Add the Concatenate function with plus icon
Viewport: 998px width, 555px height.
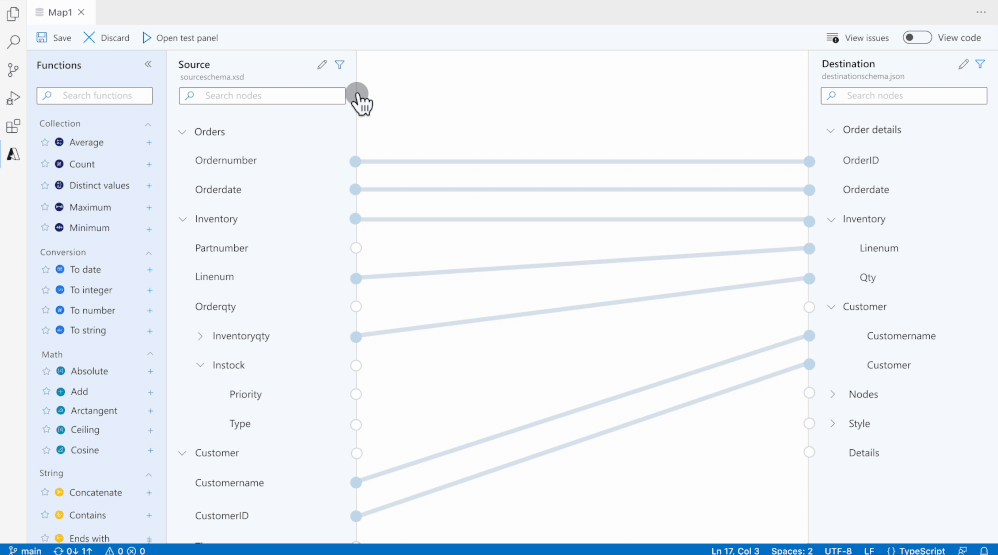click(x=149, y=493)
